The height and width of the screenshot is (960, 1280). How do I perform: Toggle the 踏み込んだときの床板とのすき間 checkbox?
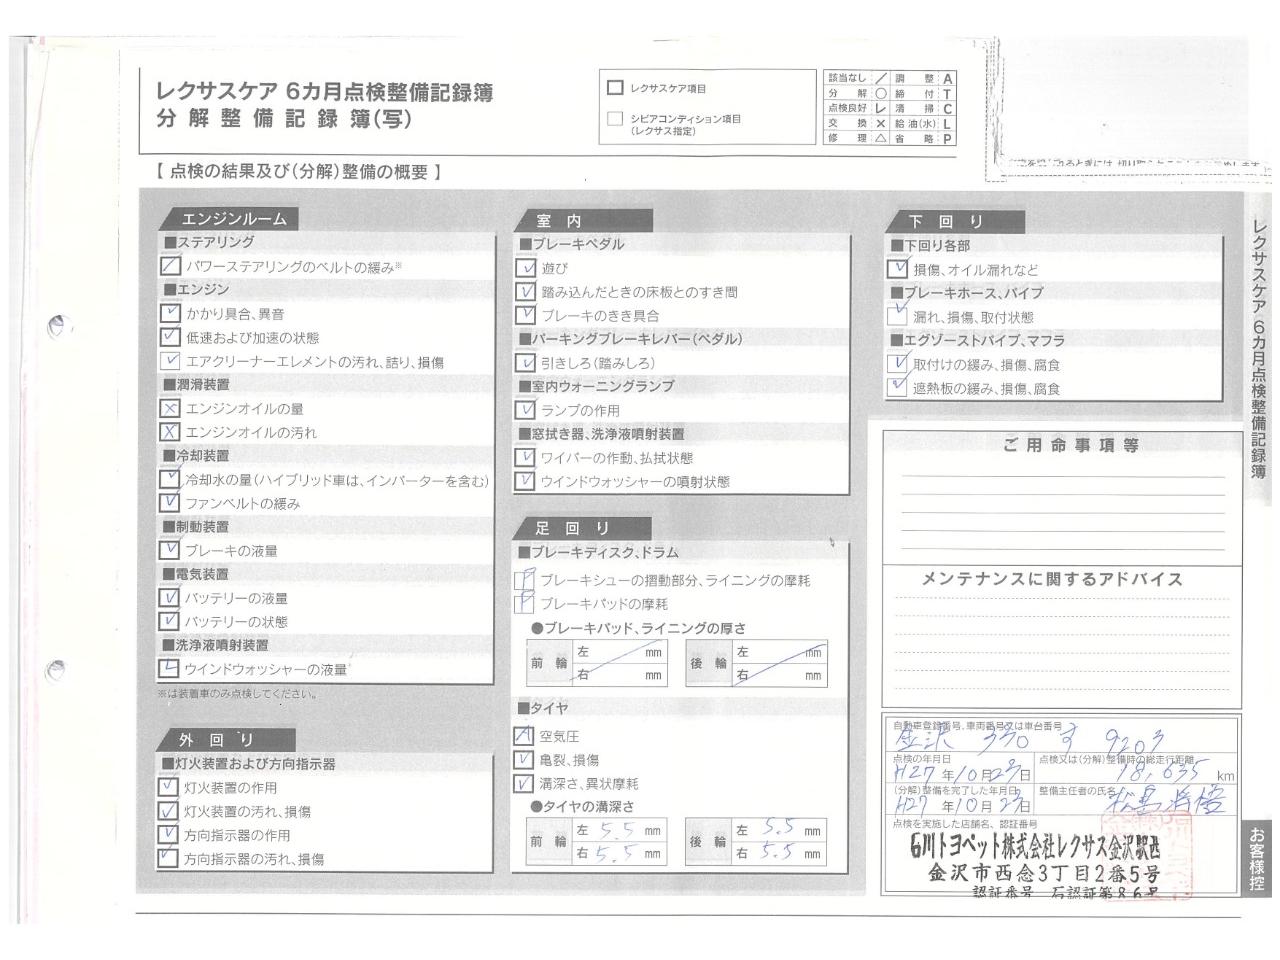pyautogui.click(x=526, y=292)
